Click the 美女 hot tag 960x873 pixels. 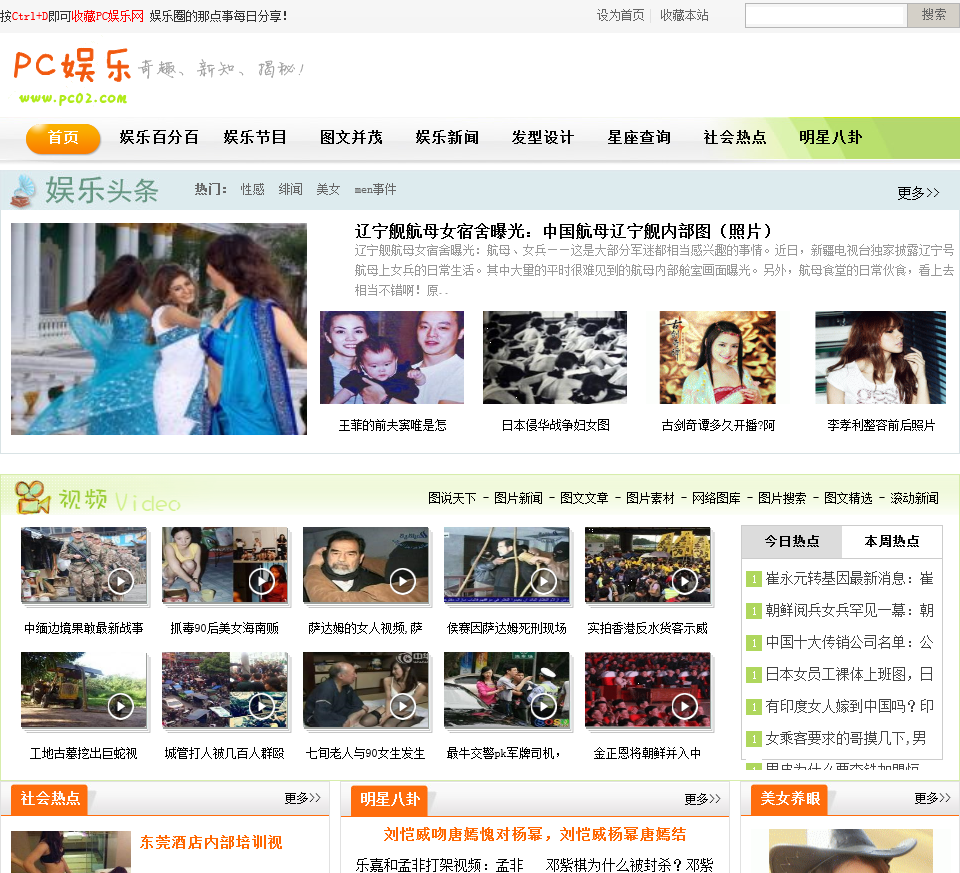[328, 190]
